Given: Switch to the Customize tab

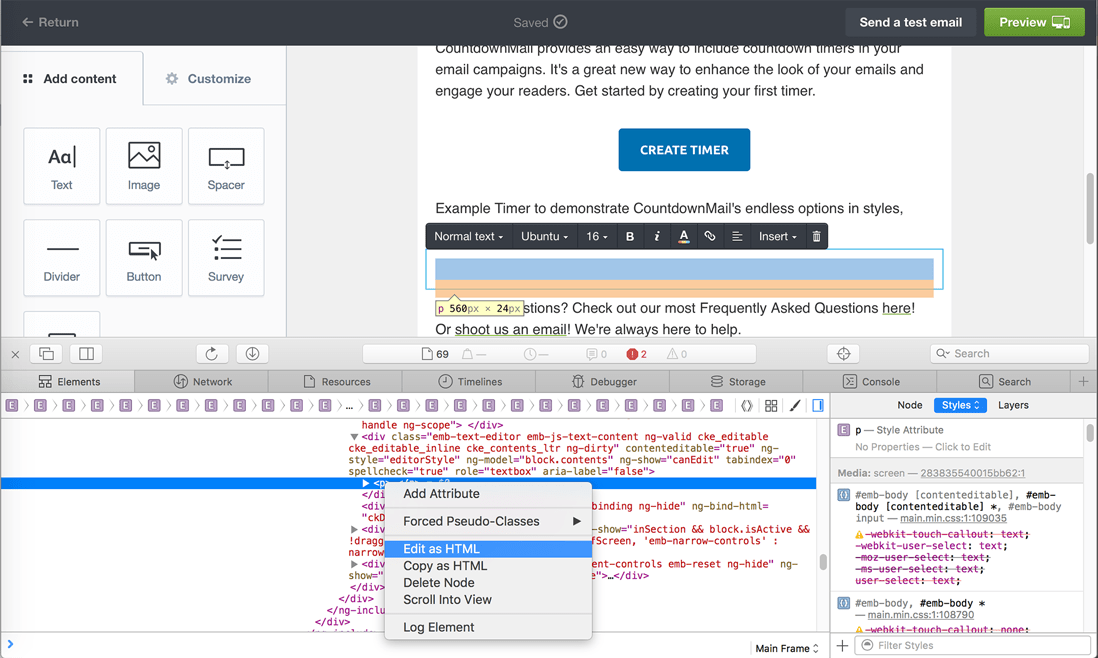Looking at the screenshot, I should tap(209, 78).
